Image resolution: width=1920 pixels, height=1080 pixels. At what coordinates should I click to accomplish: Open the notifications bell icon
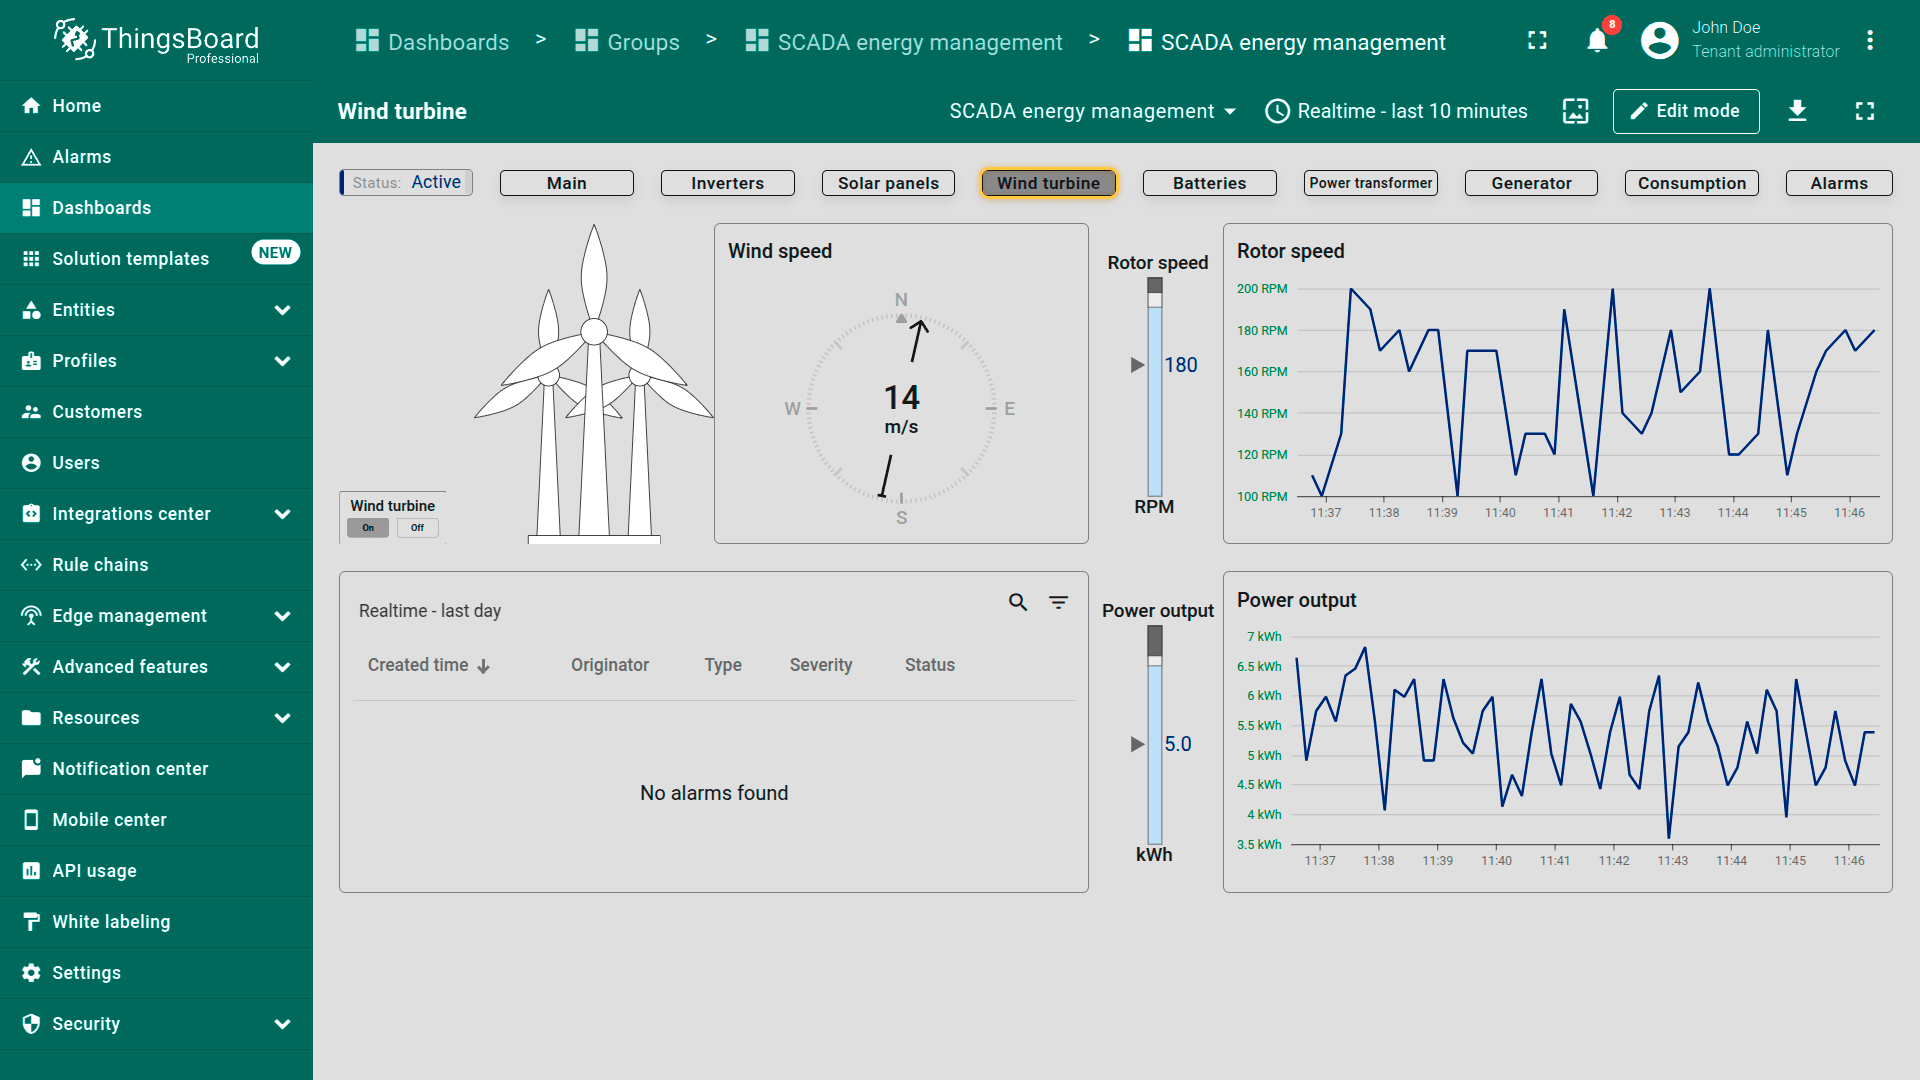point(1597,41)
